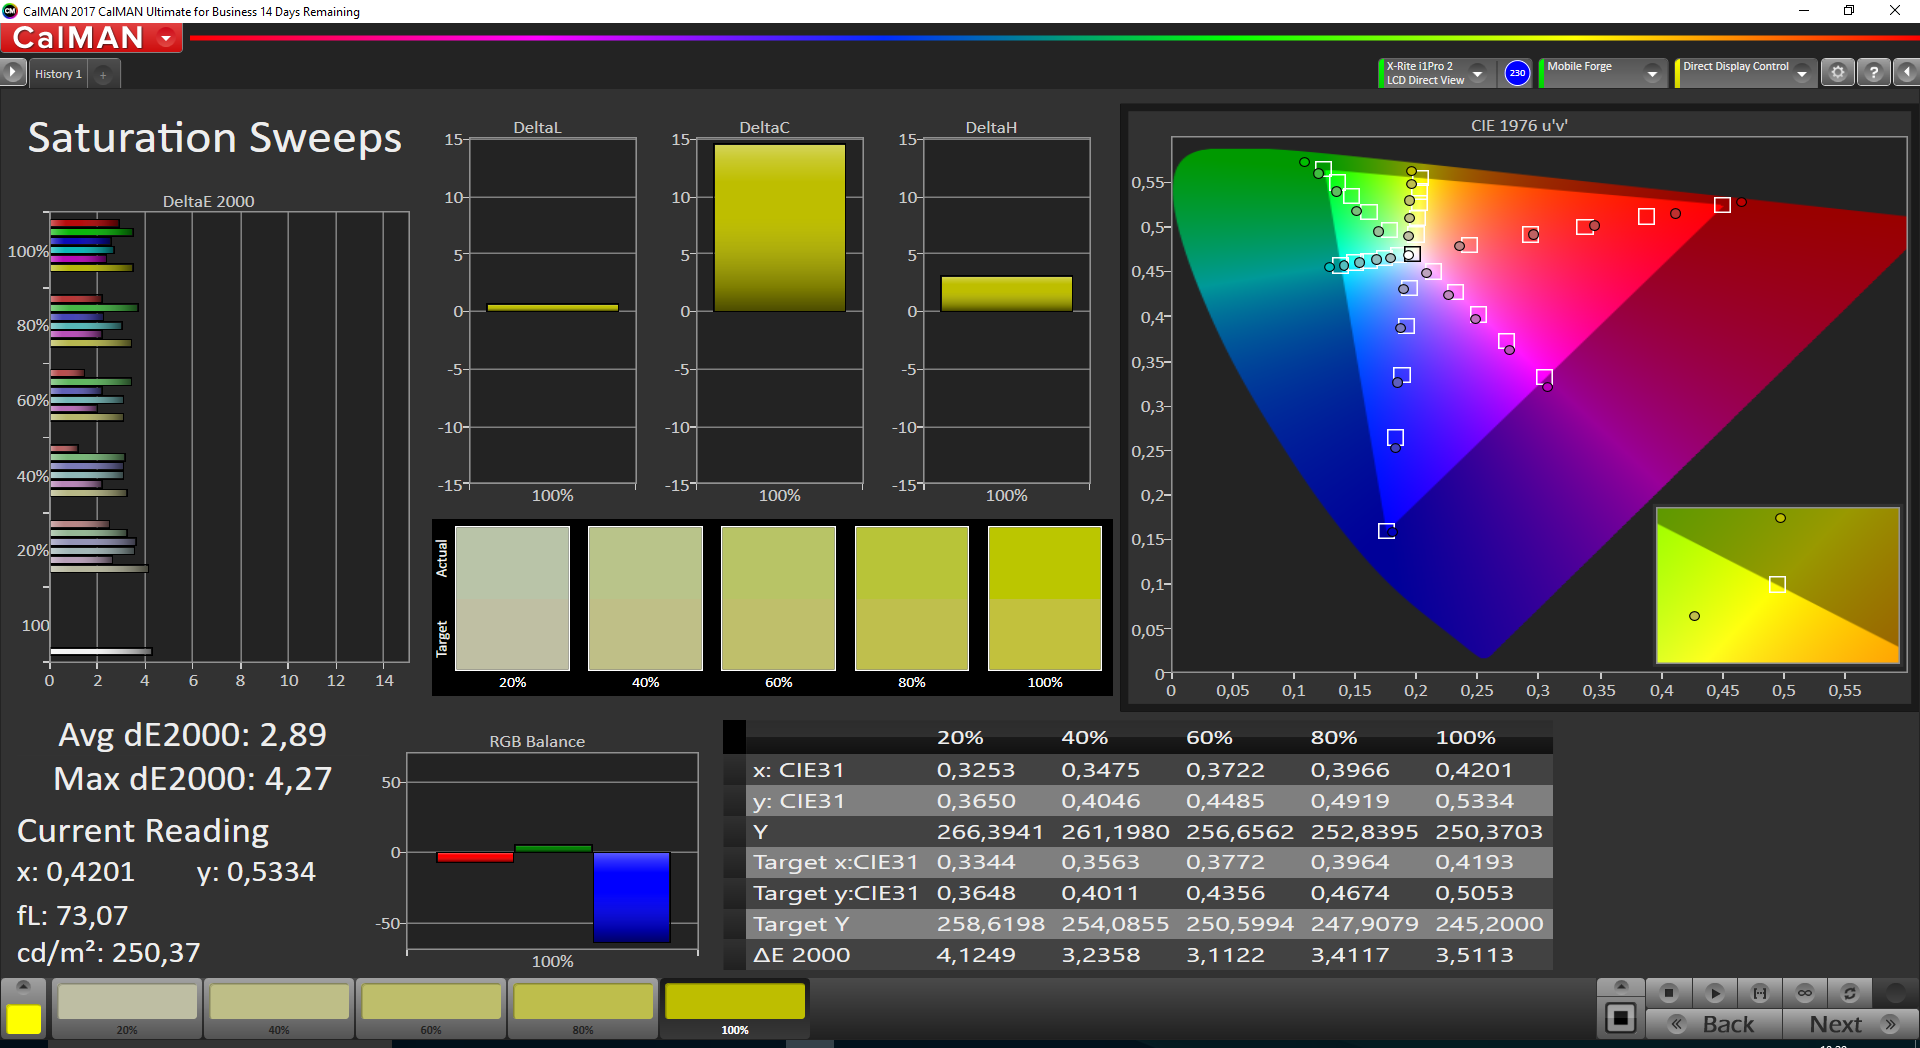The height and width of the screenshot is (1048, 1920).
Task: Click the DeltaH chart yellow bar
Action: point(1006,294)
